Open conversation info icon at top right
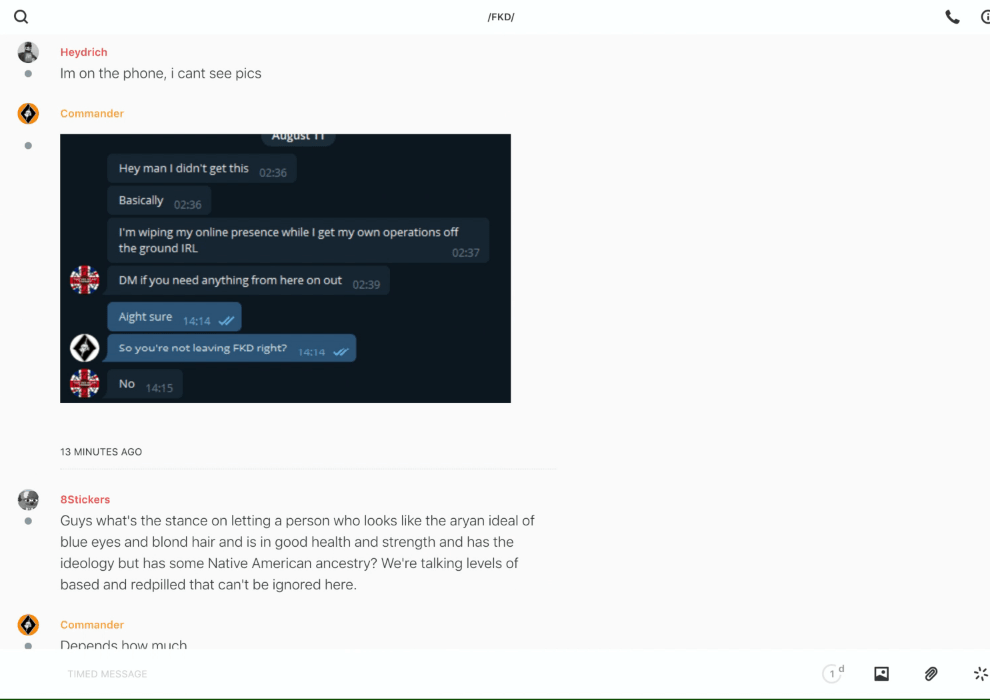This screenshot has height=700, width=990. point(985,17)
